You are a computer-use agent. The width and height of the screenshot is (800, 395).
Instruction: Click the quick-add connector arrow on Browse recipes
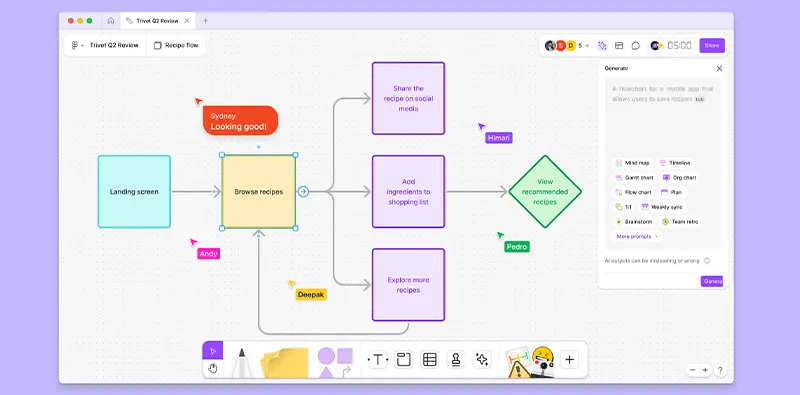pyautogui.click(x=303, y=192)
